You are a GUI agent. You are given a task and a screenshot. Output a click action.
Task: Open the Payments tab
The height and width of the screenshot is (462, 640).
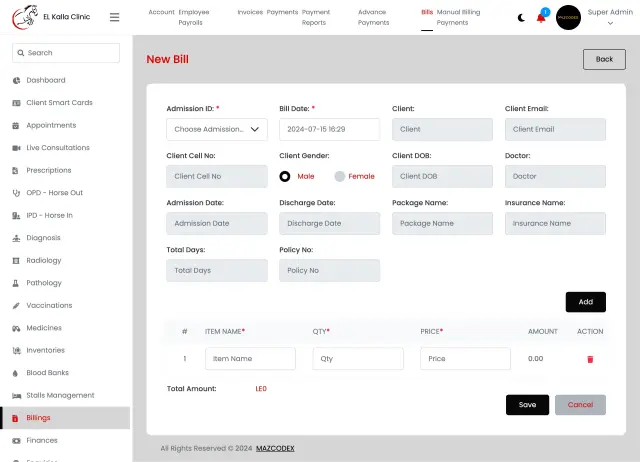click(x=282, y=12)
